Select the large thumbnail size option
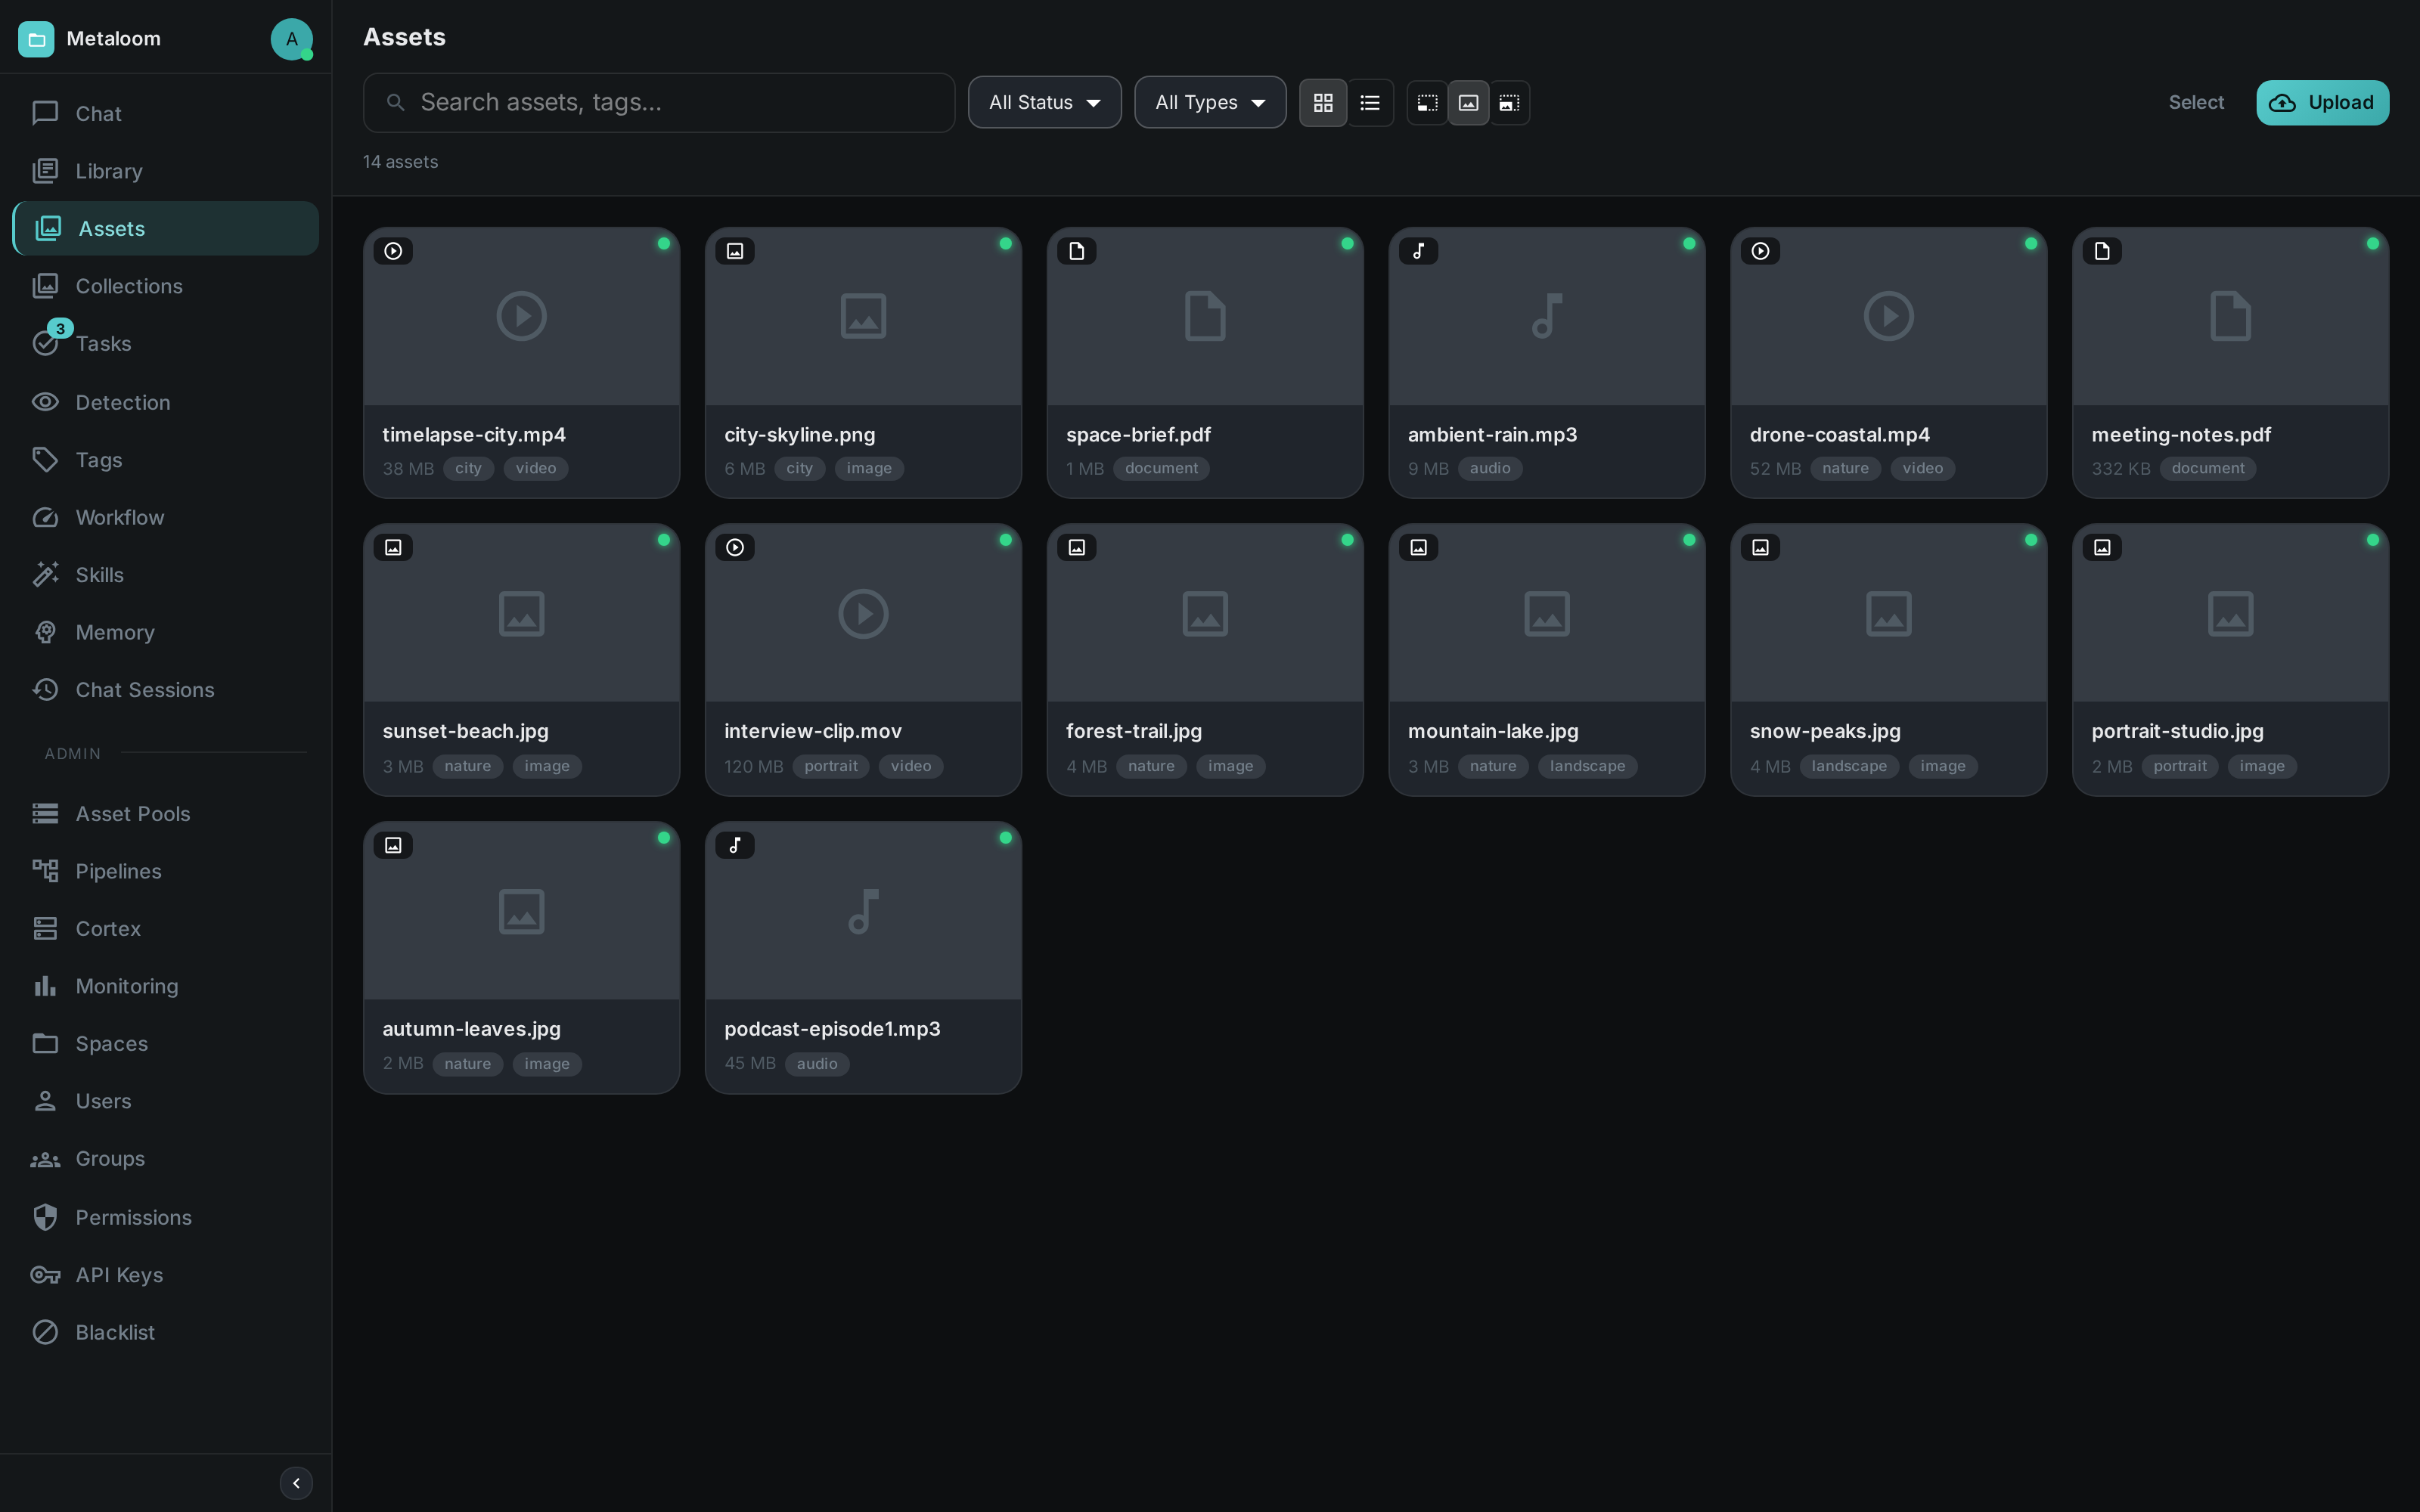This screenshot has width=2420, height=1512. tap(1509, 103)
